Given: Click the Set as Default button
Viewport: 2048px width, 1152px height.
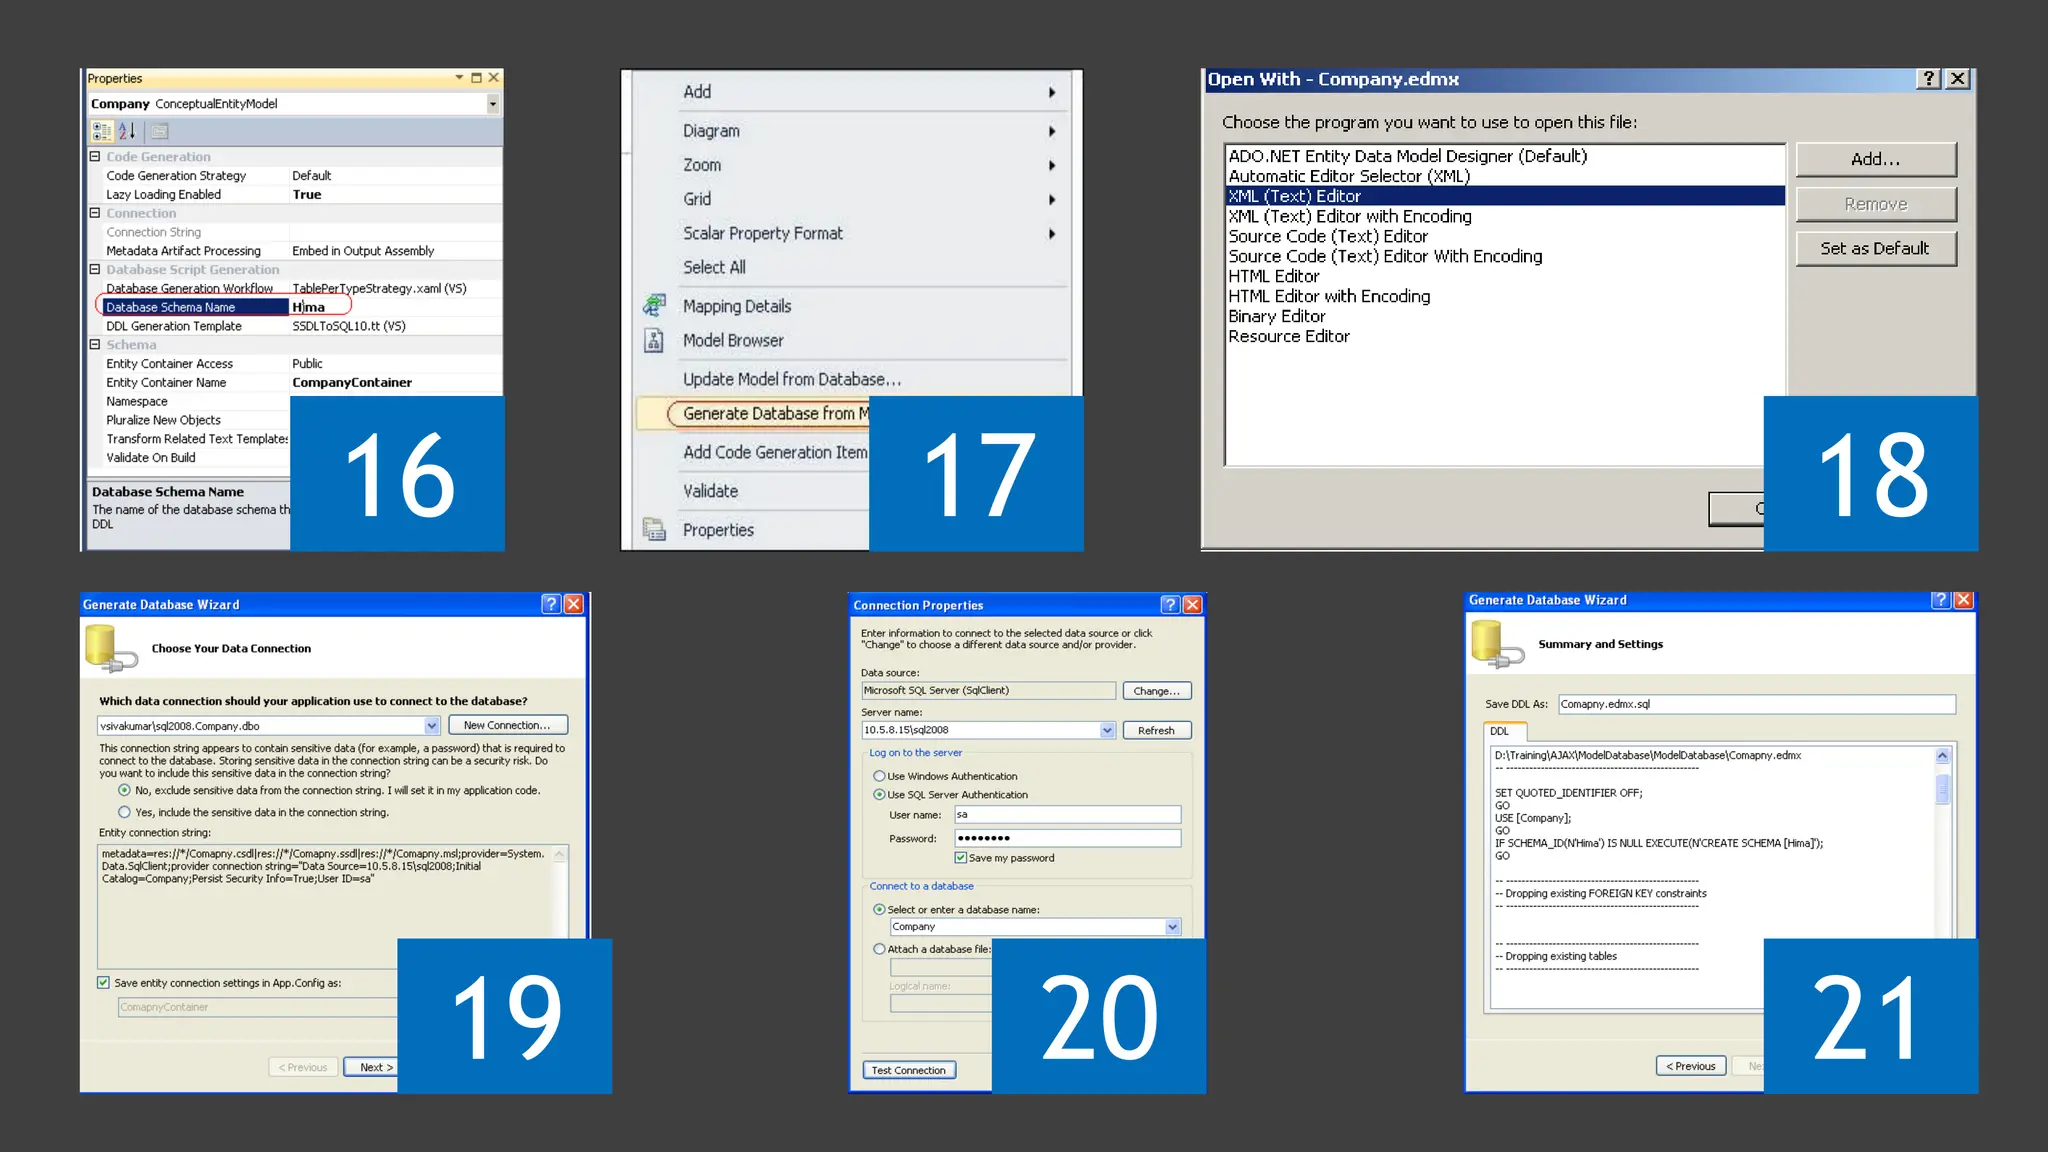Looking at the screenshot, I should click(1875, 249).
